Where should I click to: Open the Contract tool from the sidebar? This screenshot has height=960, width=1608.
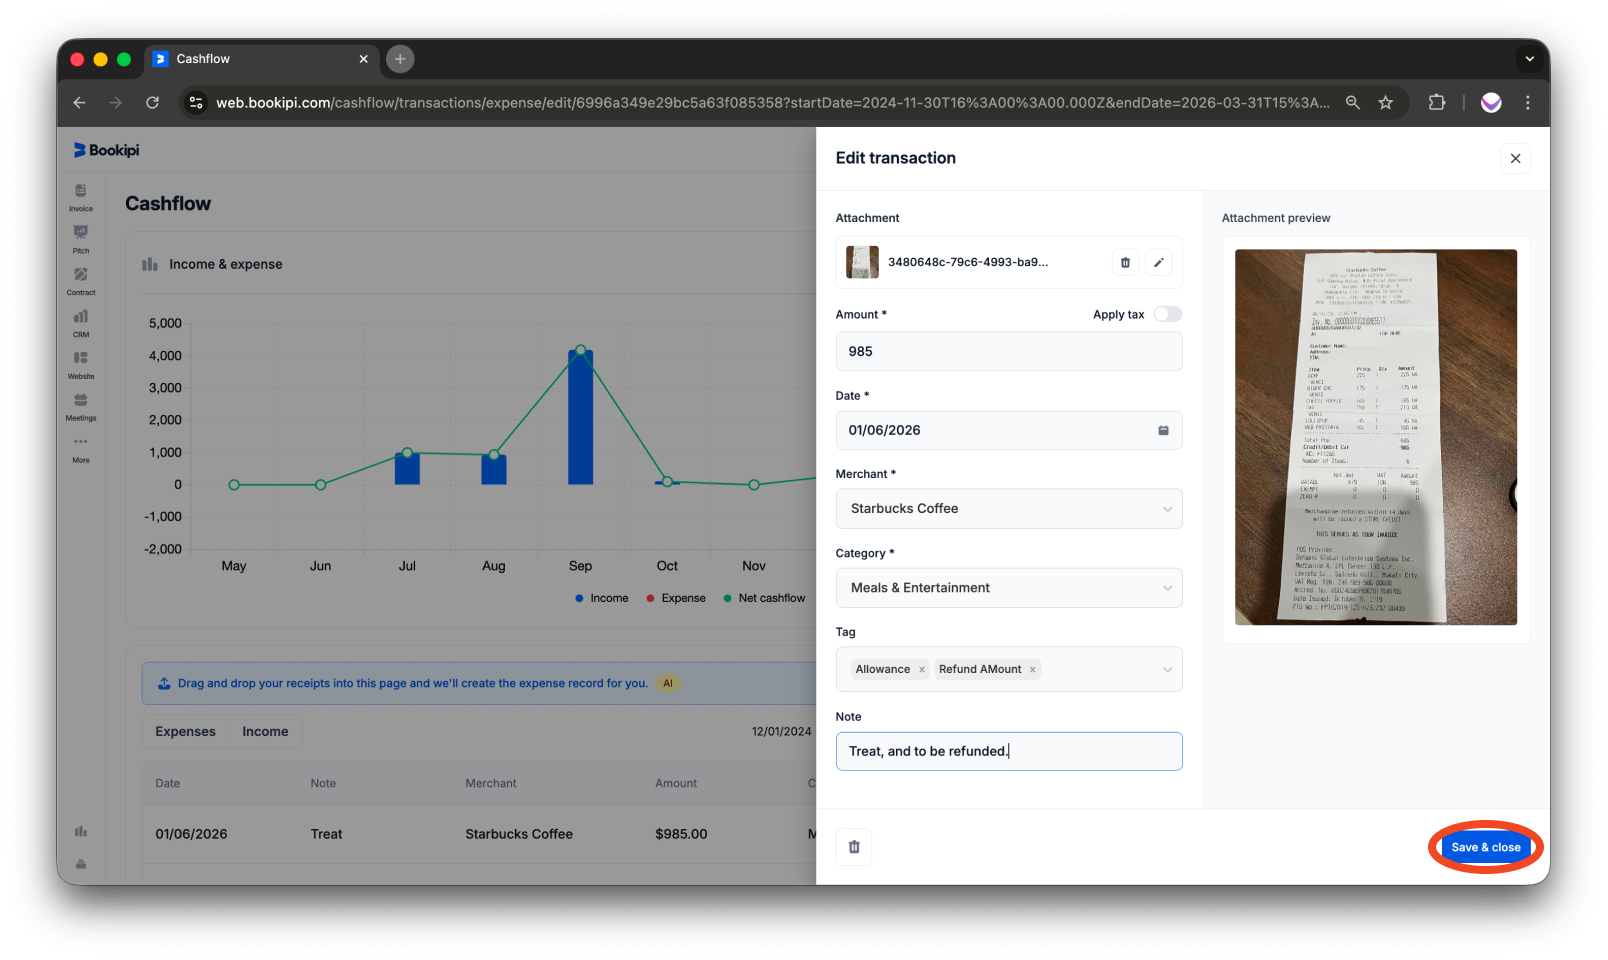pyautogui.click(x=81, y=280)
